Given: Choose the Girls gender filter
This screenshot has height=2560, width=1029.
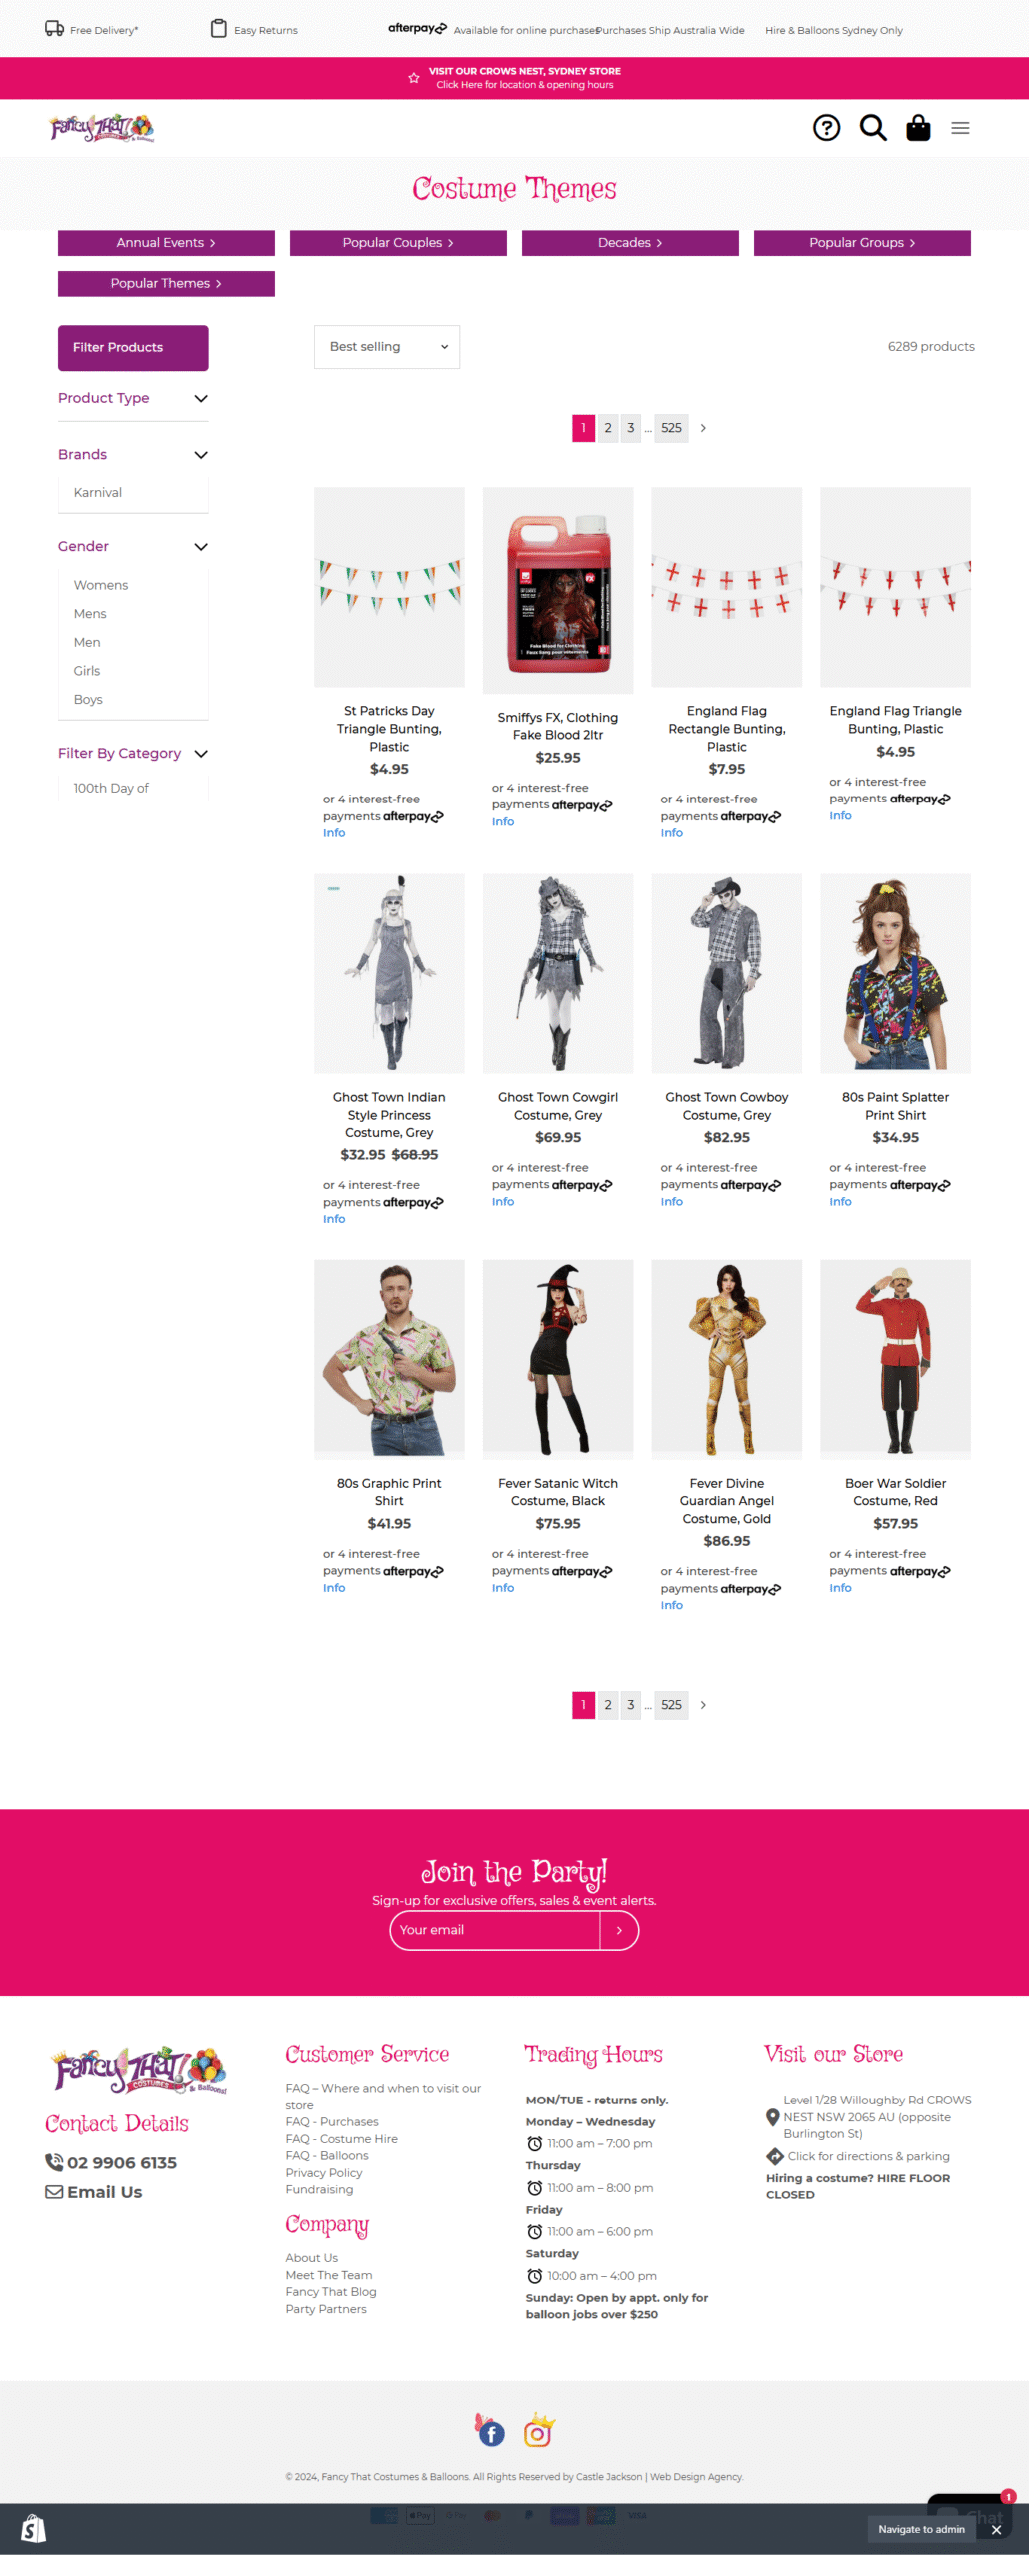Looking at the screenshot, I should 87,671.
